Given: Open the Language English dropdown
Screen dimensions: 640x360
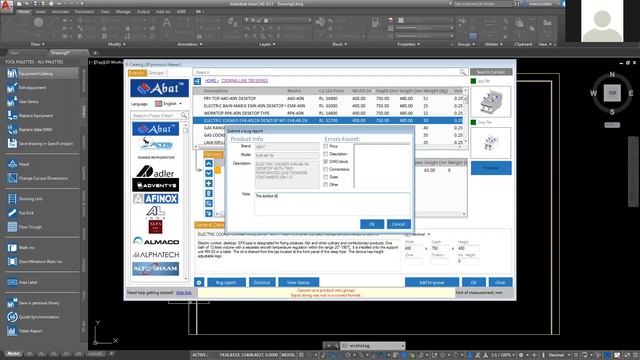Looking at the screenshot, I should click(169, 104).
